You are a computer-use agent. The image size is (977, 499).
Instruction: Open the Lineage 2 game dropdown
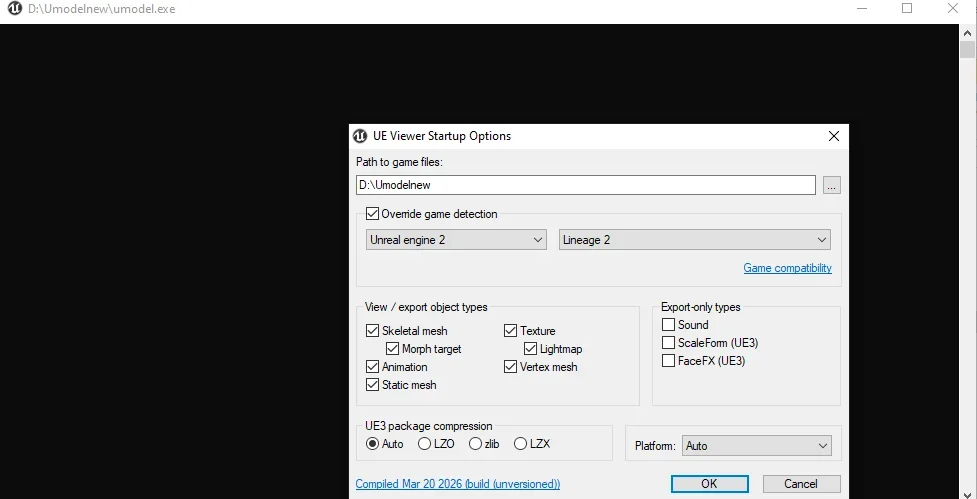click(x=694, y=240)
